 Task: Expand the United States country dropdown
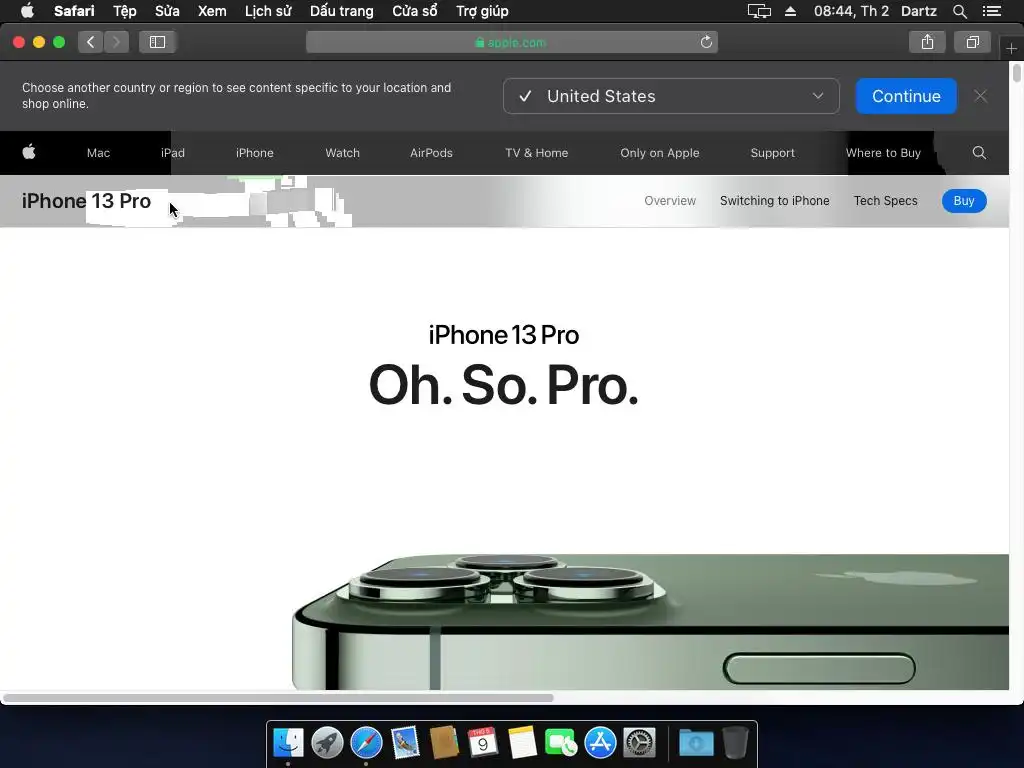click(x=671, y=96)
